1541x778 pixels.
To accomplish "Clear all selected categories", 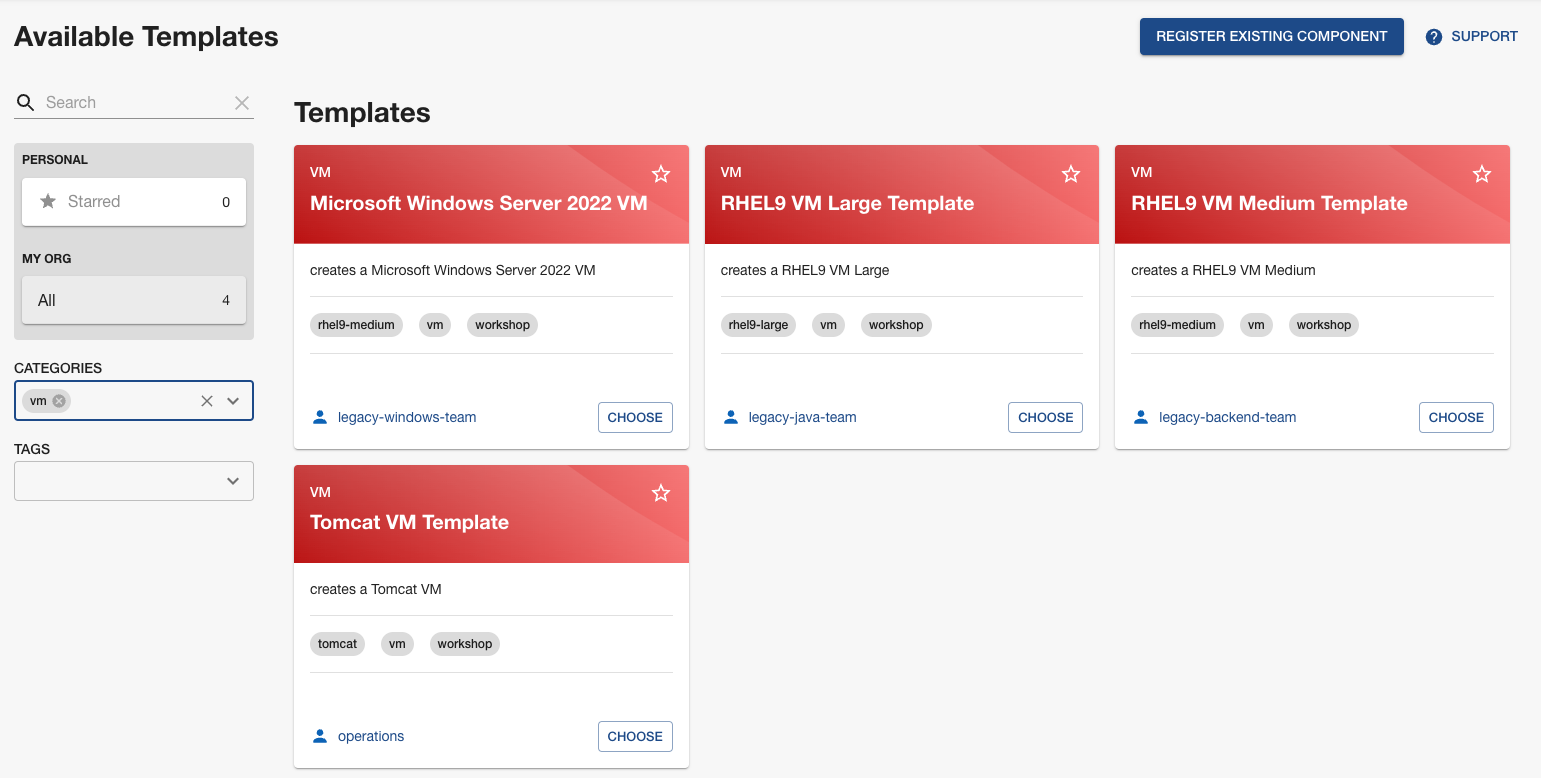I will coord(207,401).
